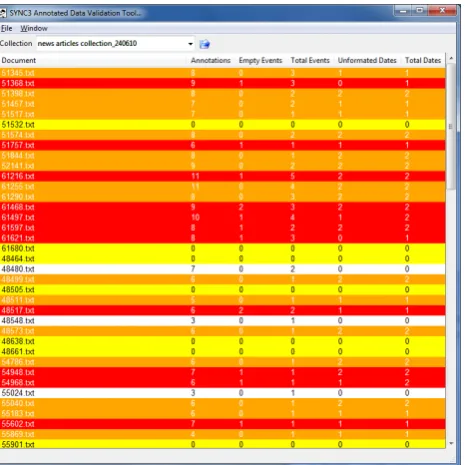Click Annotations value 3 in row 55024.txt
The image size is (465, 465).
click(193, 393)
